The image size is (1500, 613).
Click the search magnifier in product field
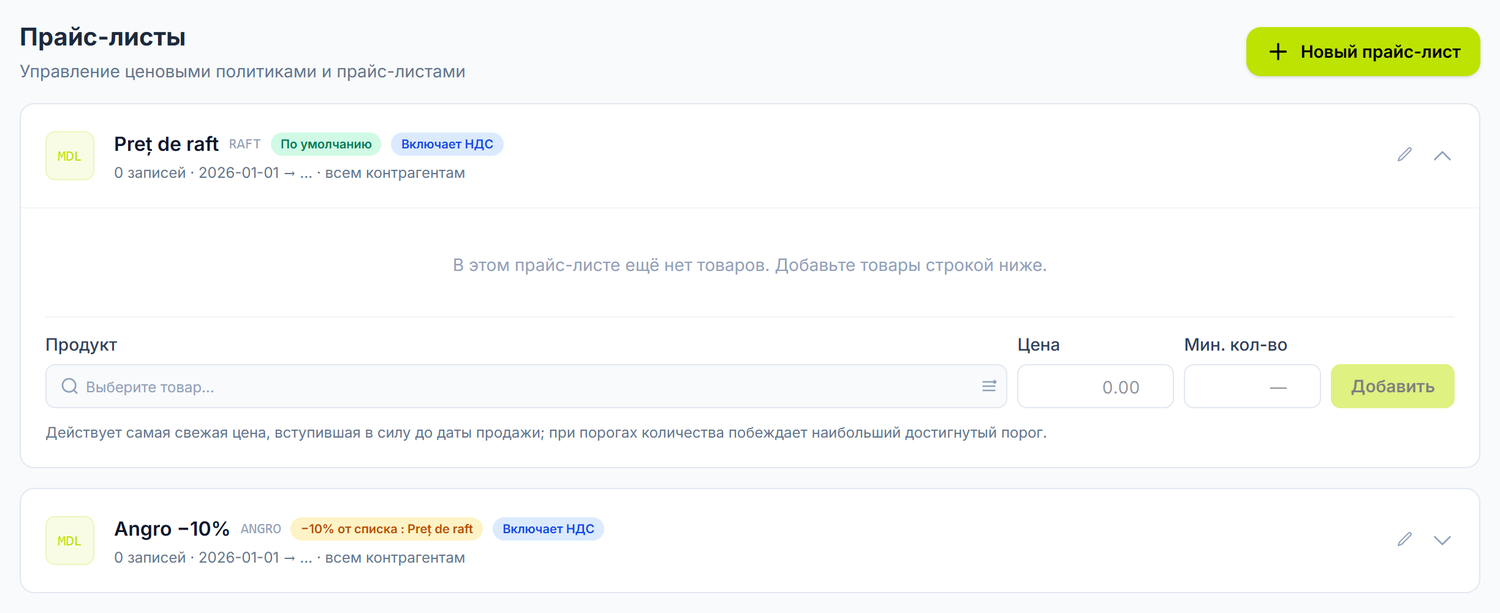click(70, 386)
